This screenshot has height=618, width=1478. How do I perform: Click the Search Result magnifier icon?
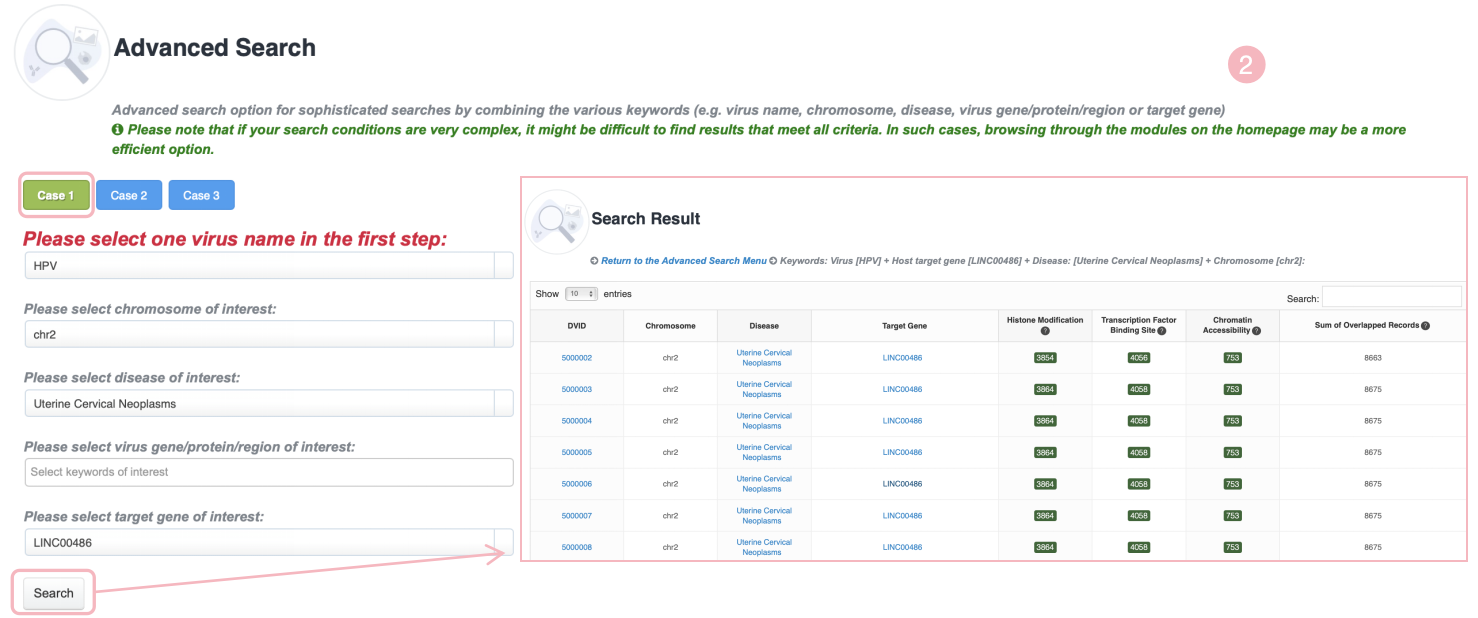pos(557,220)
